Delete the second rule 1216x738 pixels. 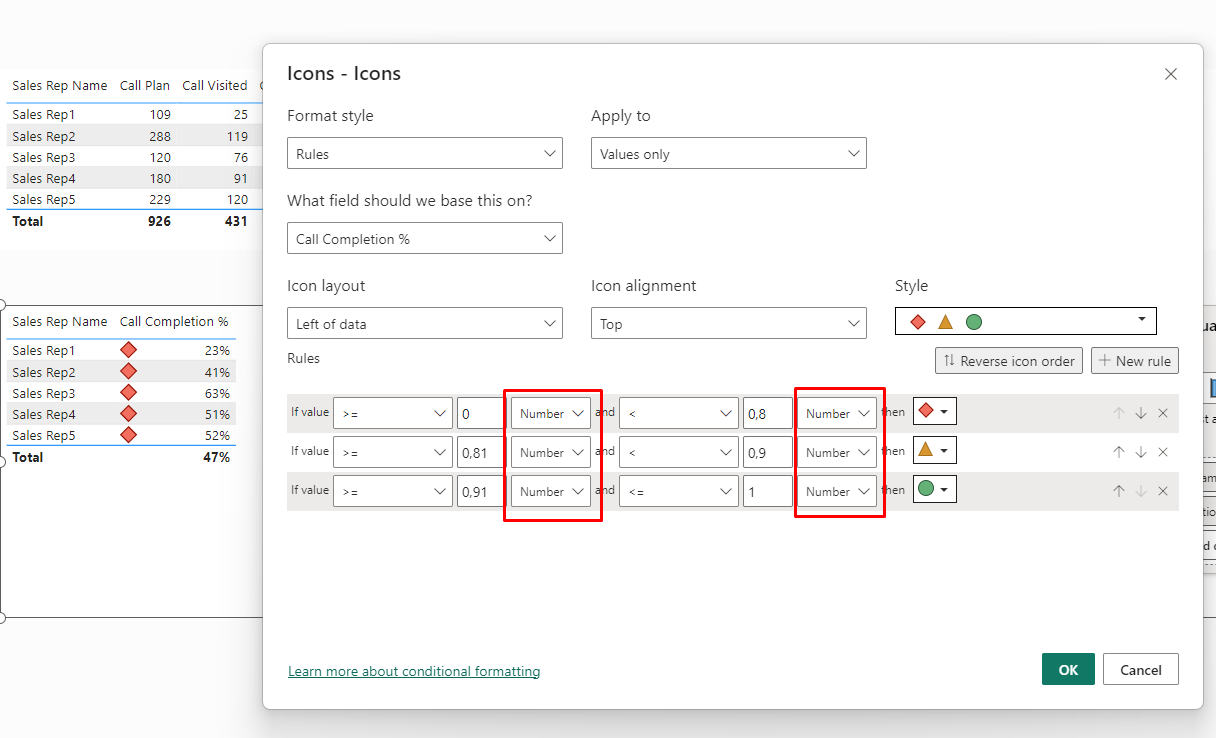tap(1163, 452)
